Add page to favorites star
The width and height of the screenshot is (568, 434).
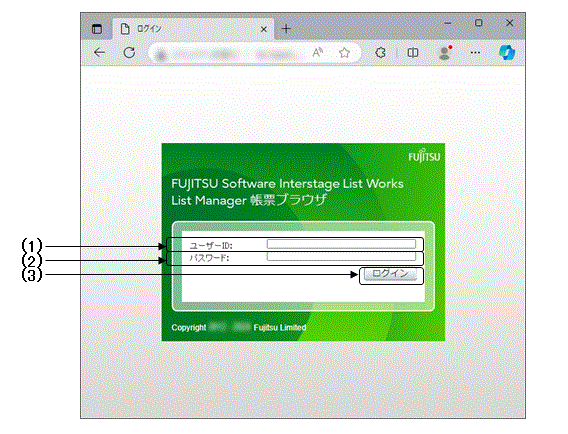click(x=344, y=53)
